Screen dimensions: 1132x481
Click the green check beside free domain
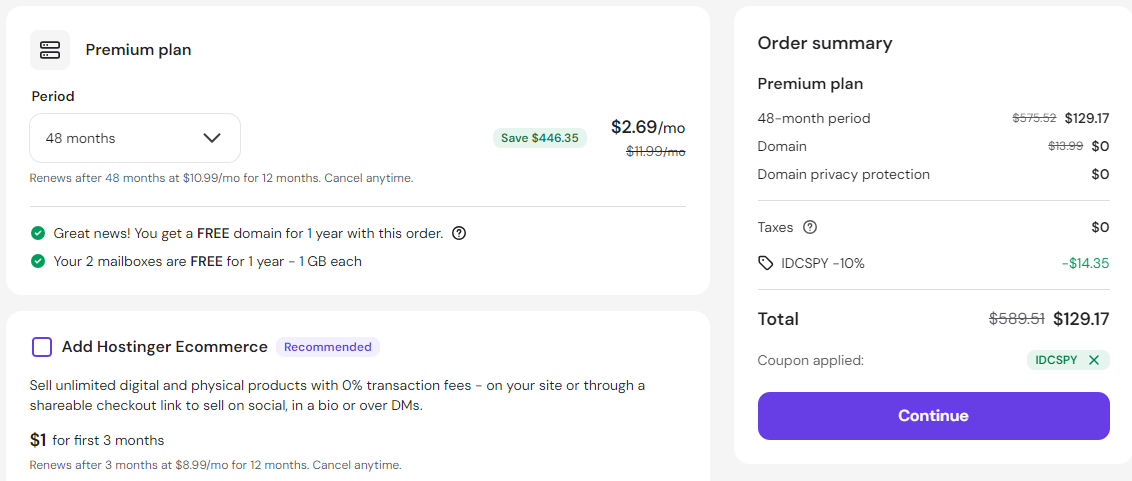[x=38, y=233]
